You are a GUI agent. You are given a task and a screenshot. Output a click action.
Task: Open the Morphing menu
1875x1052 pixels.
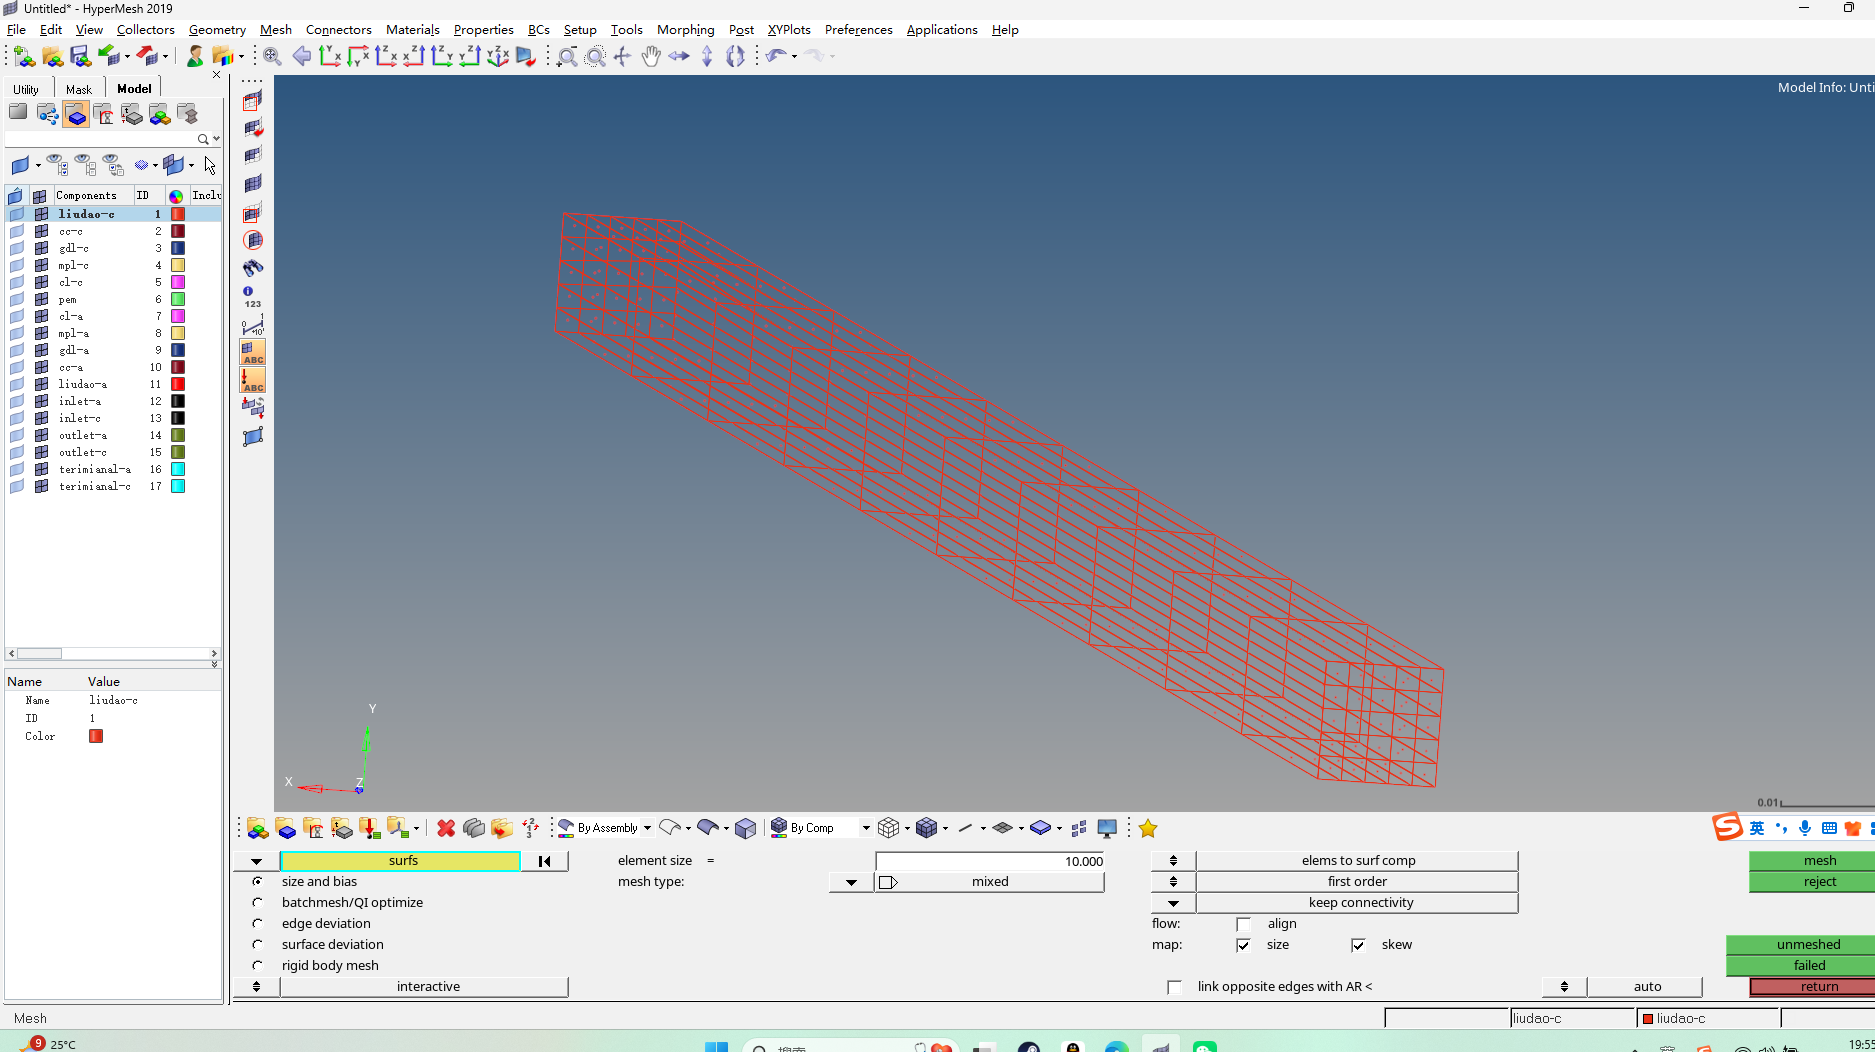685,30
